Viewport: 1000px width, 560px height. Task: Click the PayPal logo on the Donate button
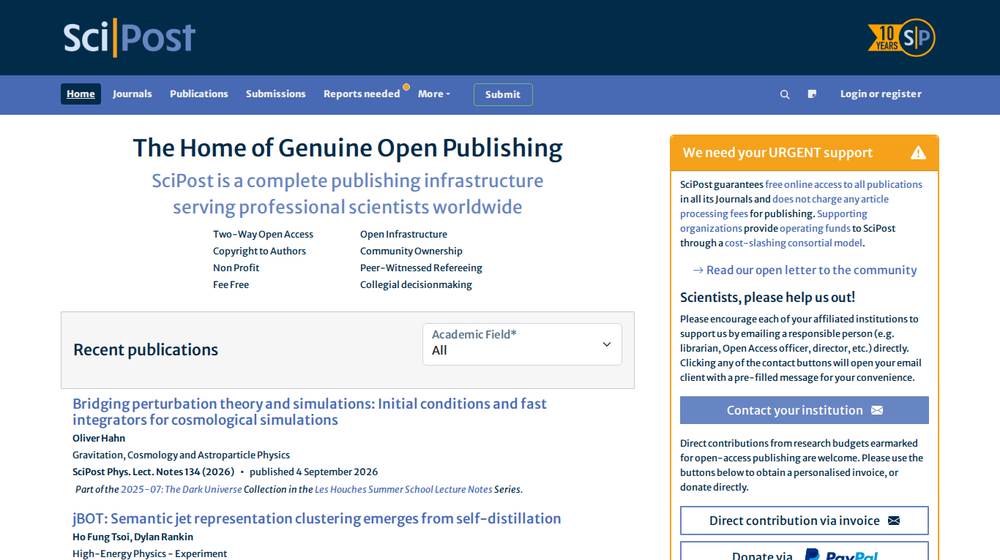pos(841,554)
